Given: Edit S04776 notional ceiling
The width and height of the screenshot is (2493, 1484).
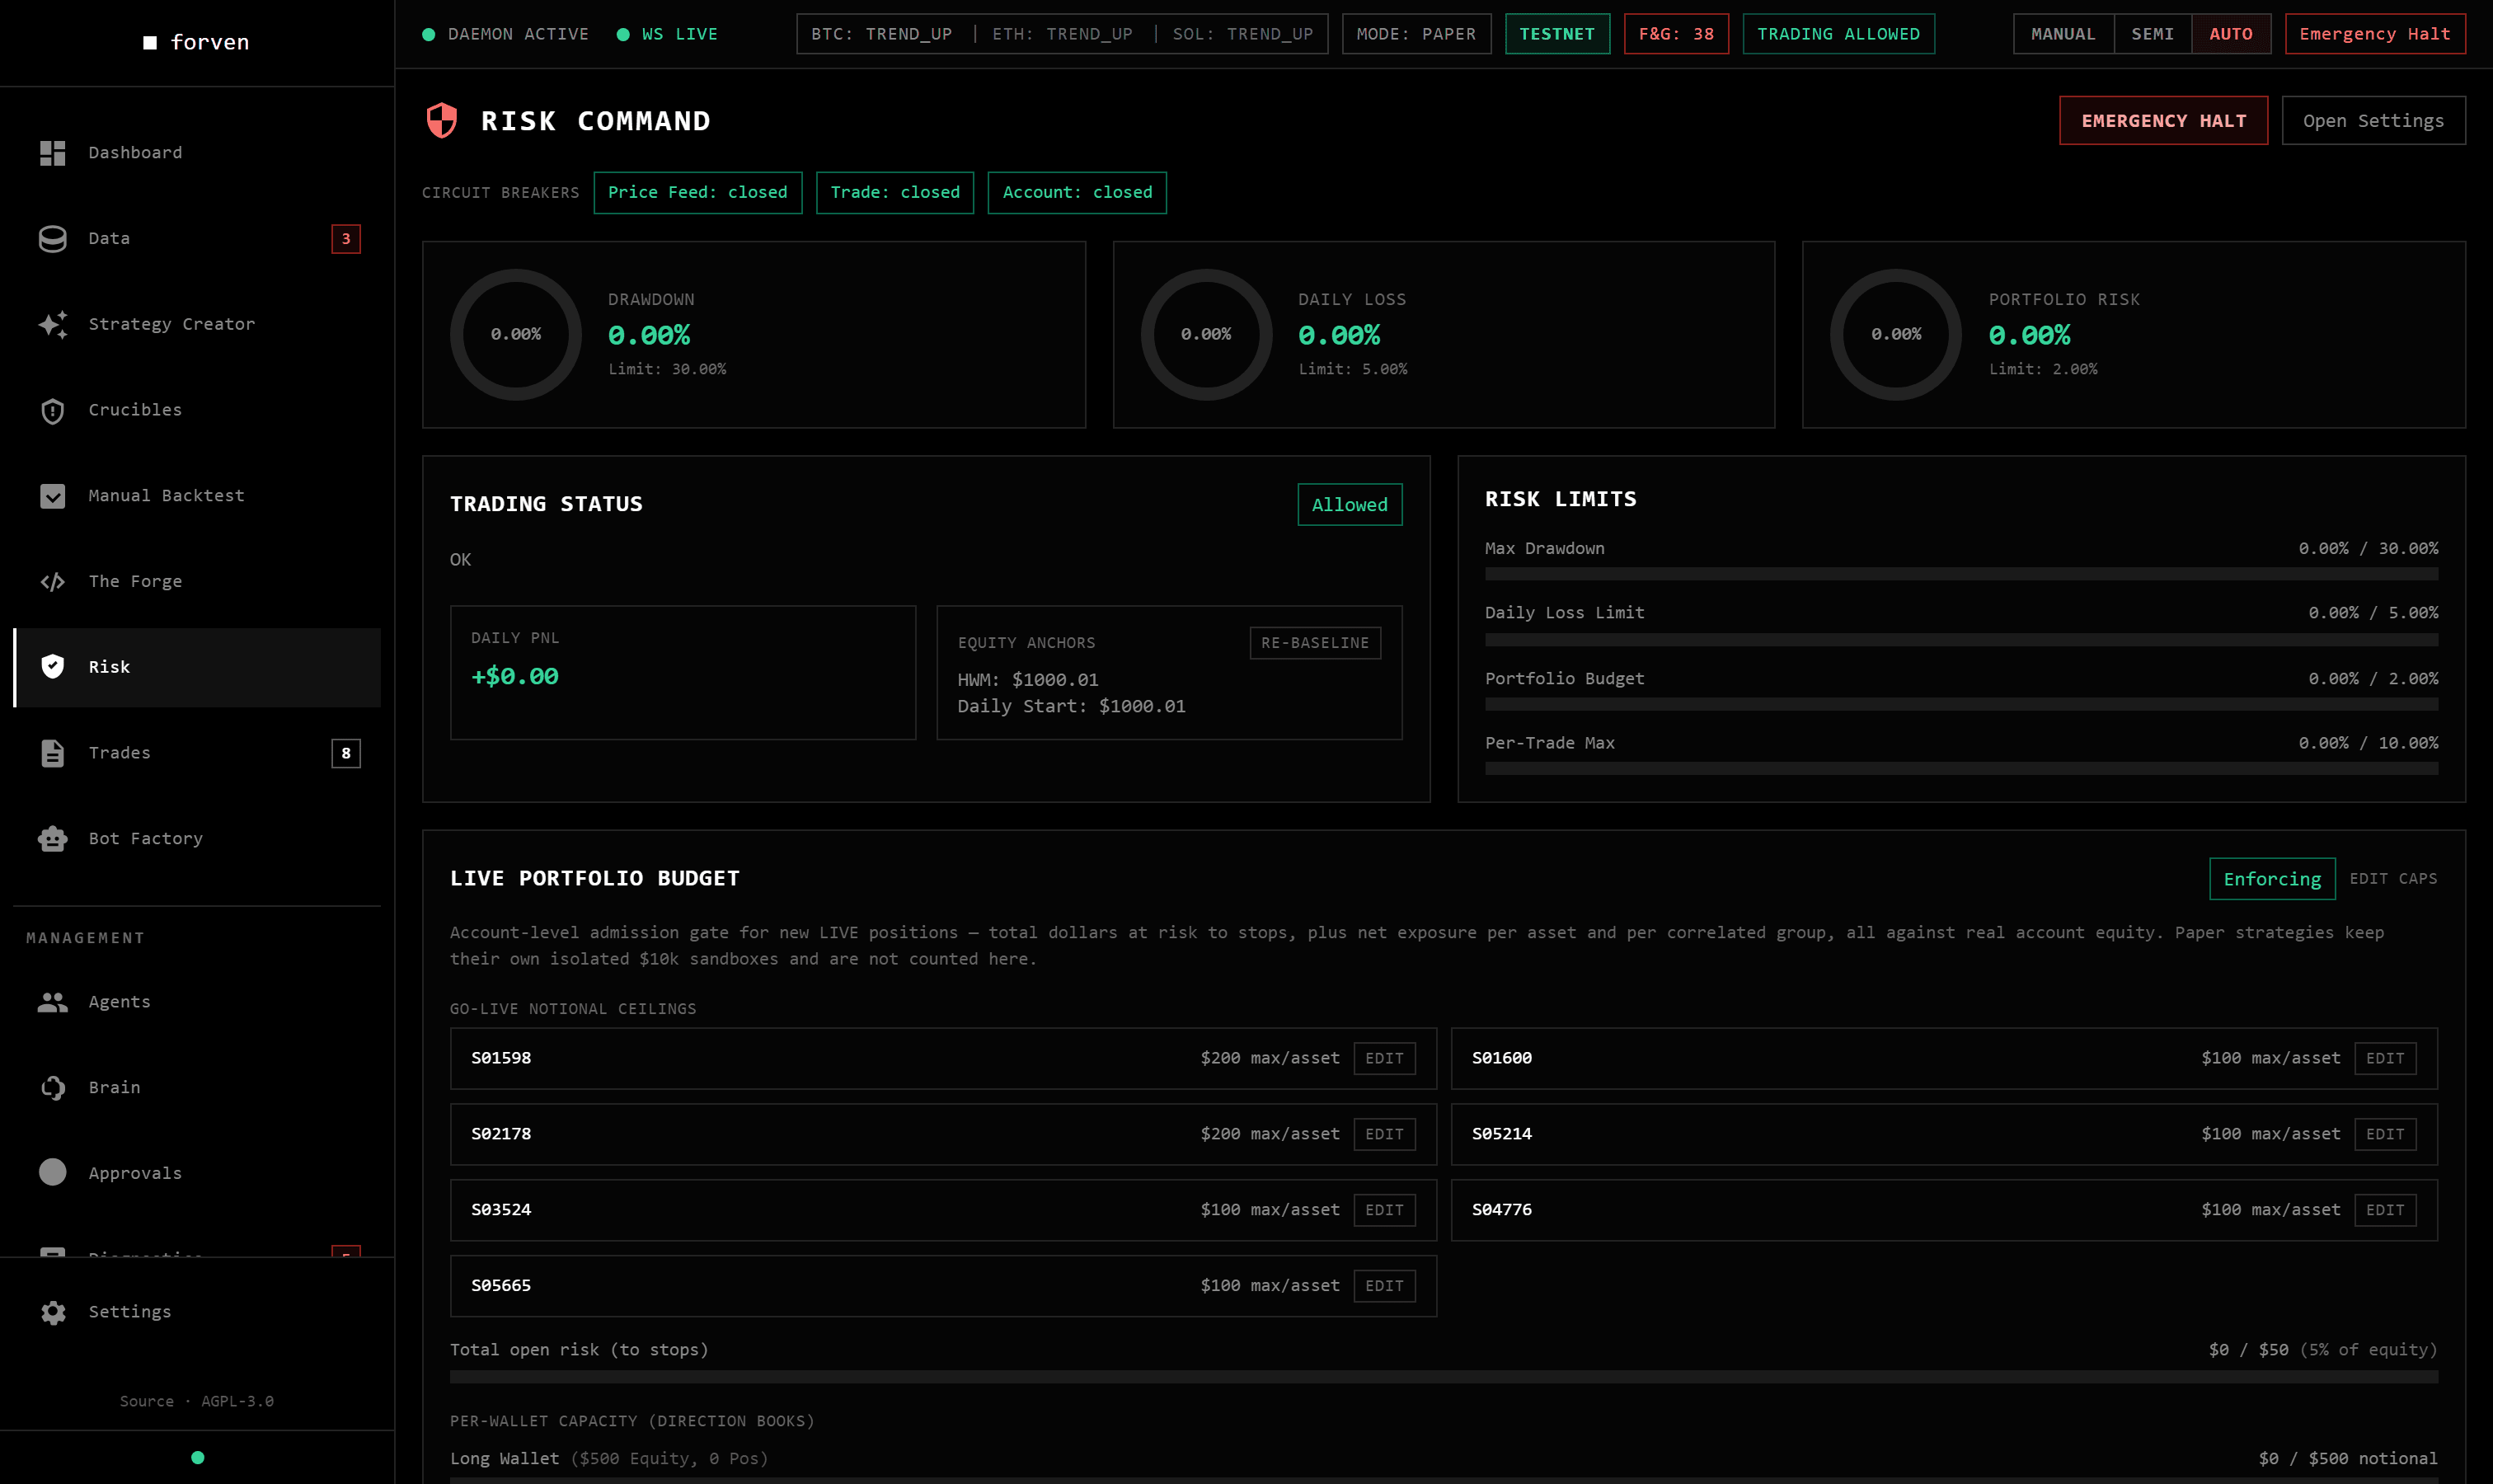Looking at the screenshot, I should (x=2385, y=1210).
